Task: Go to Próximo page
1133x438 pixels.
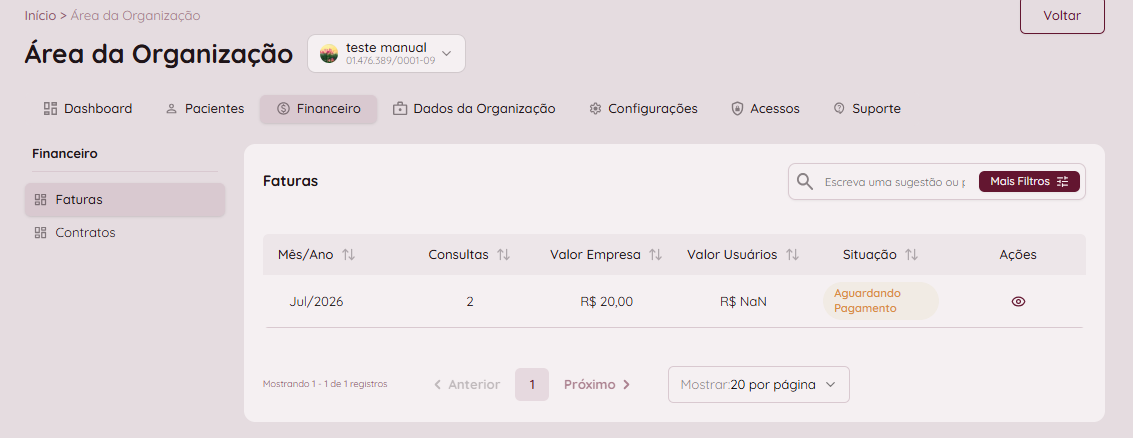Action: (597, 385)
